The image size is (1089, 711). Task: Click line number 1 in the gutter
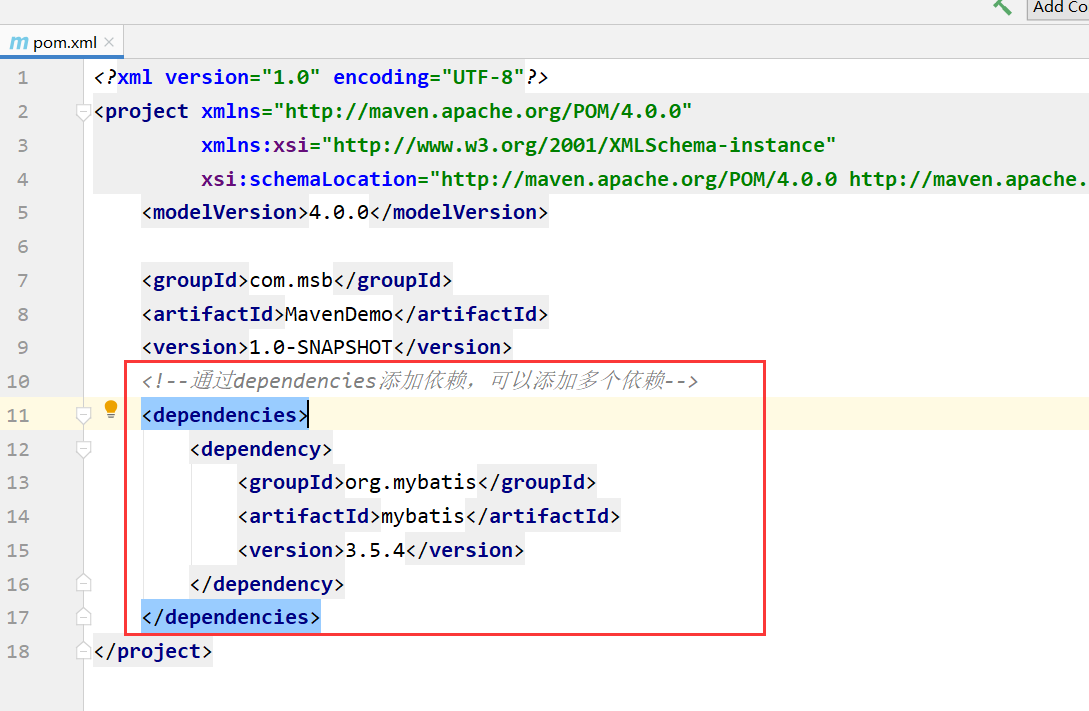(x=23, y=78)
